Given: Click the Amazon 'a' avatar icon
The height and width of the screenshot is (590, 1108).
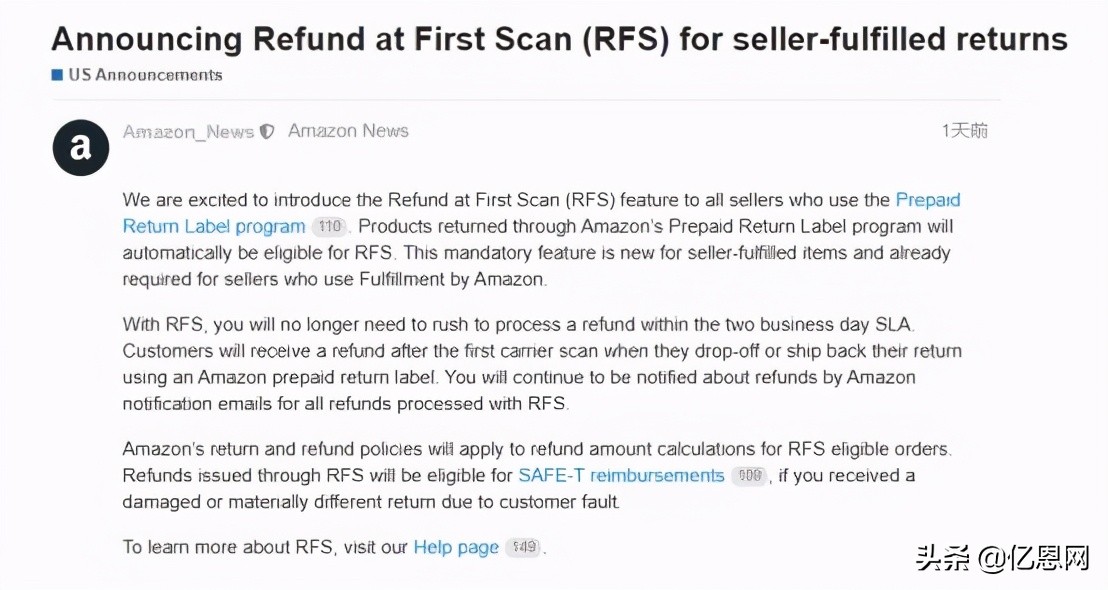Looking at the screenshot, I should [81, 148].
